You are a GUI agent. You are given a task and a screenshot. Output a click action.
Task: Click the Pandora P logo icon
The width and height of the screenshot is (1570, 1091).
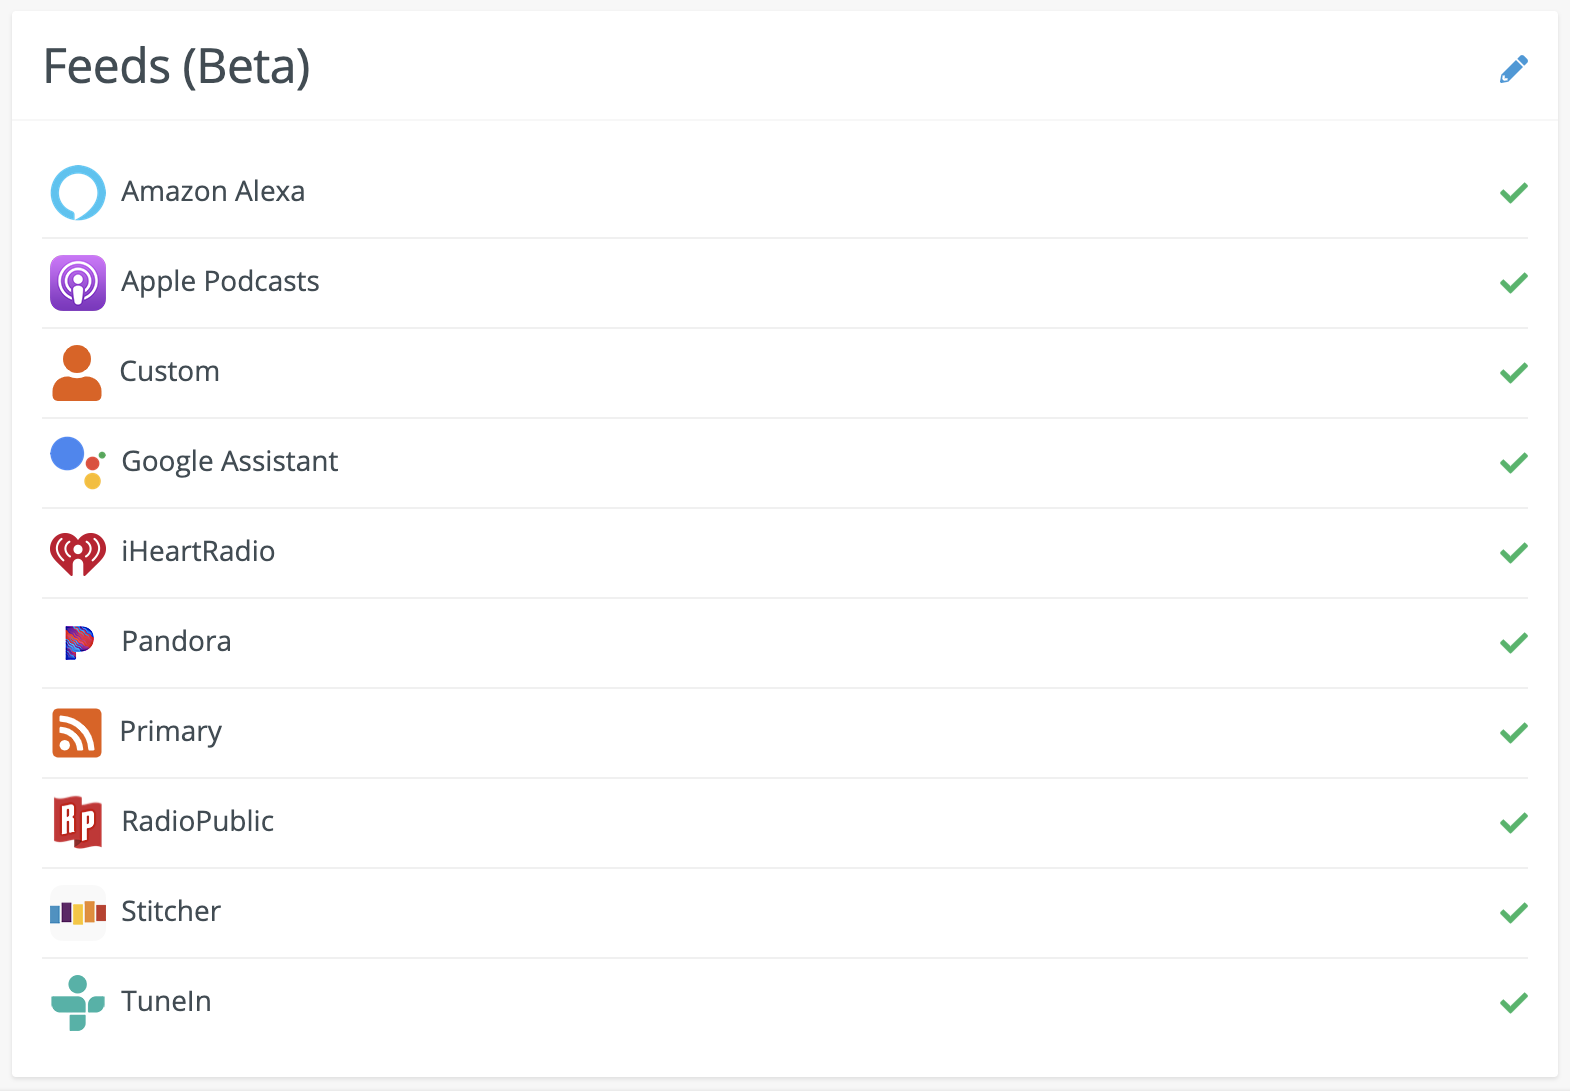coord(79,642)
